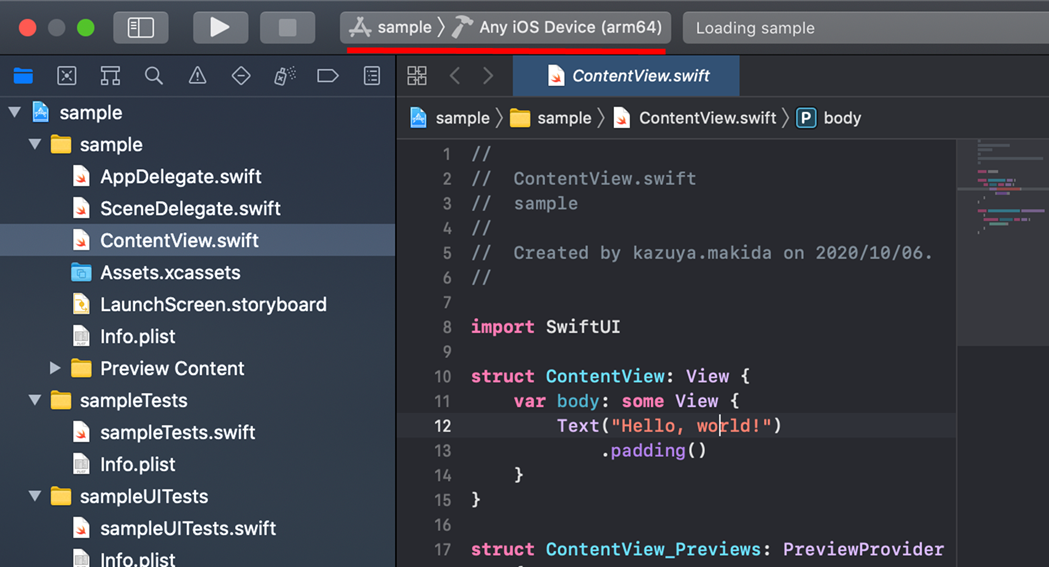Open the Source Control navigator
1049x567 pixels.
[x=67, y=76]
